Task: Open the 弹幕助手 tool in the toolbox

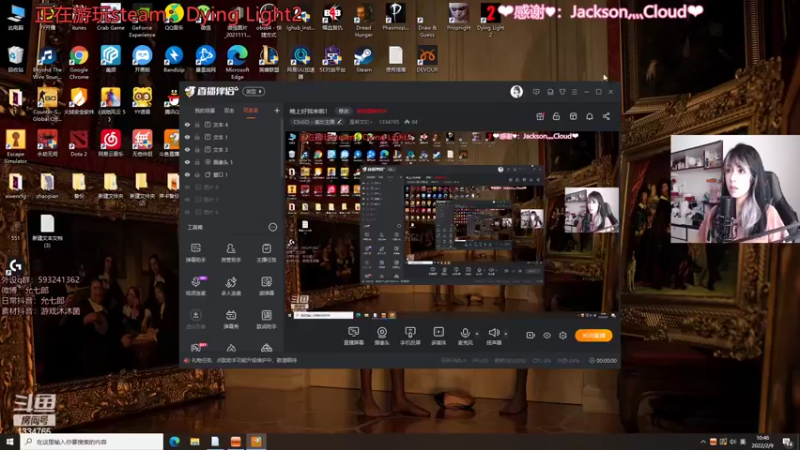Action: coord(195,252)
